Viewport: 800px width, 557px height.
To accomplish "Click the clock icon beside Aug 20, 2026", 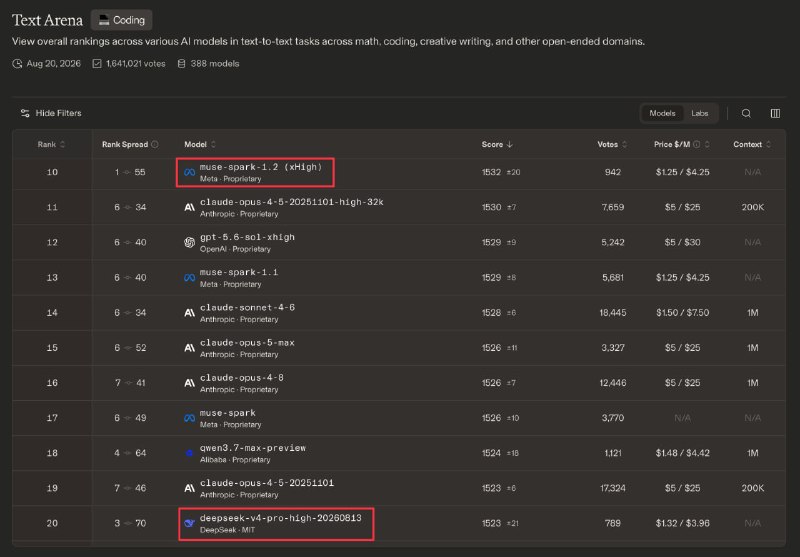I will pos(17,64).
